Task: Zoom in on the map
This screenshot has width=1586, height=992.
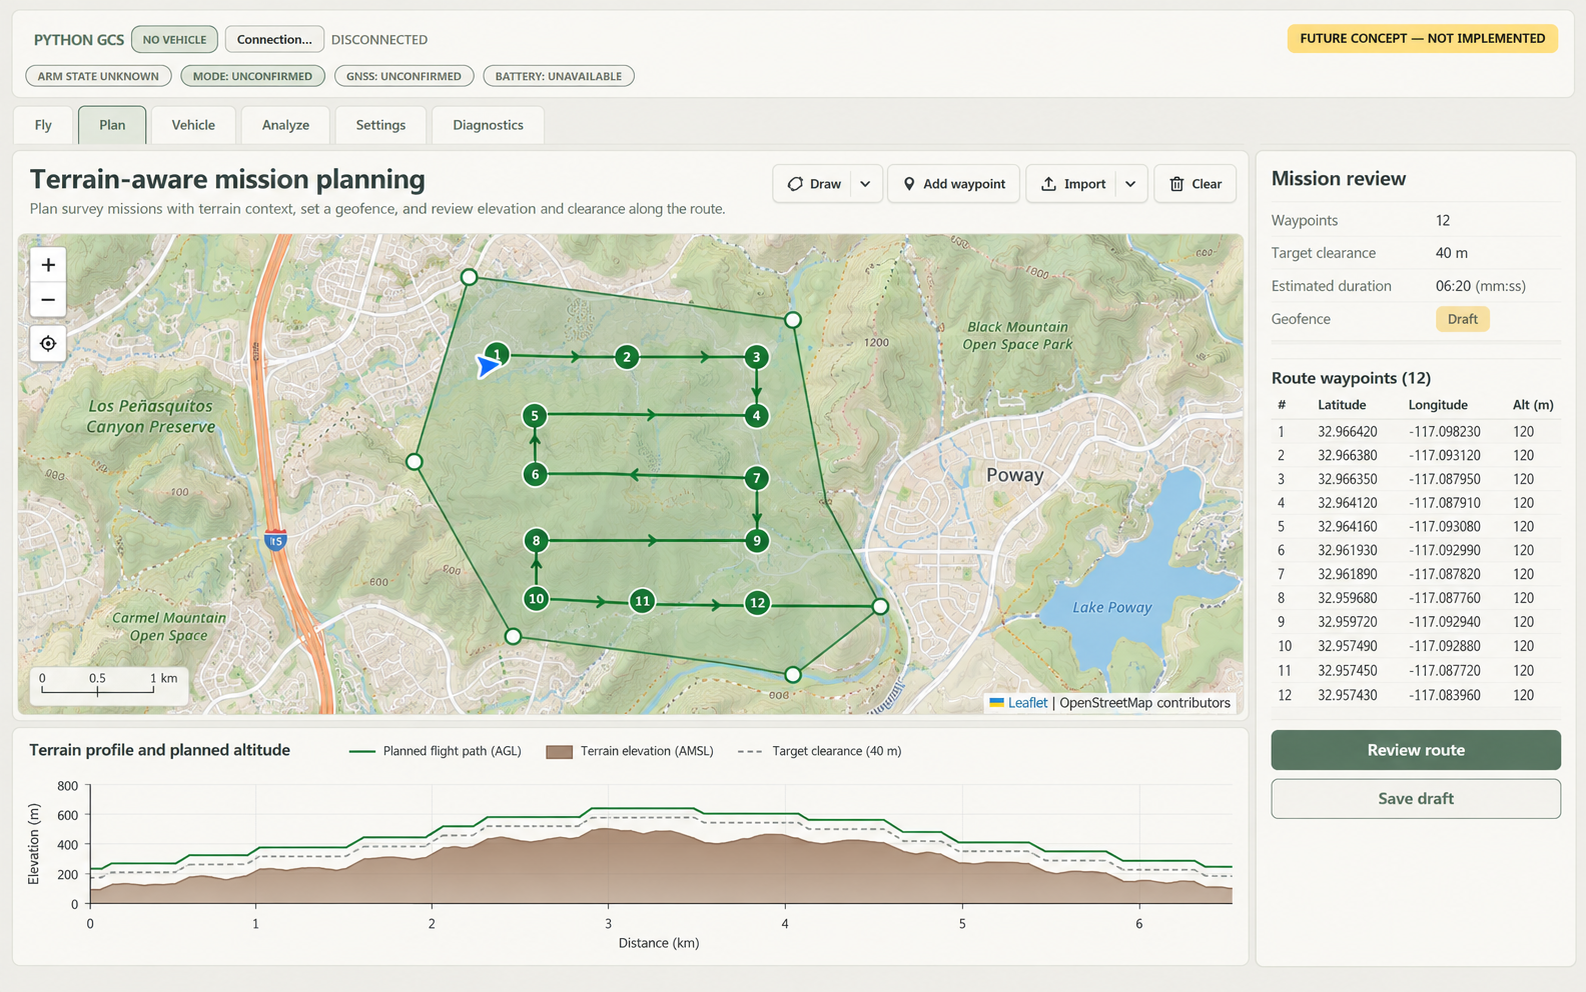Action: coord(48,265)
